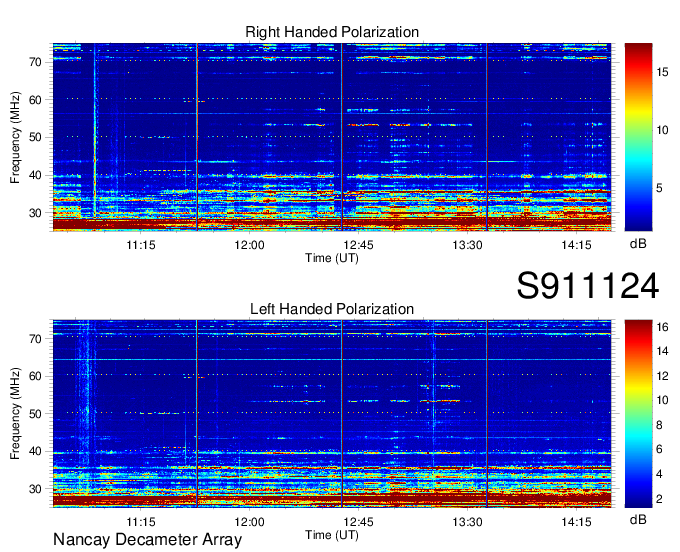Click the 10 label on Right Handed colorbar
Image resolution: width=680 pixels, height=552 pixels.
click(662, 130)
